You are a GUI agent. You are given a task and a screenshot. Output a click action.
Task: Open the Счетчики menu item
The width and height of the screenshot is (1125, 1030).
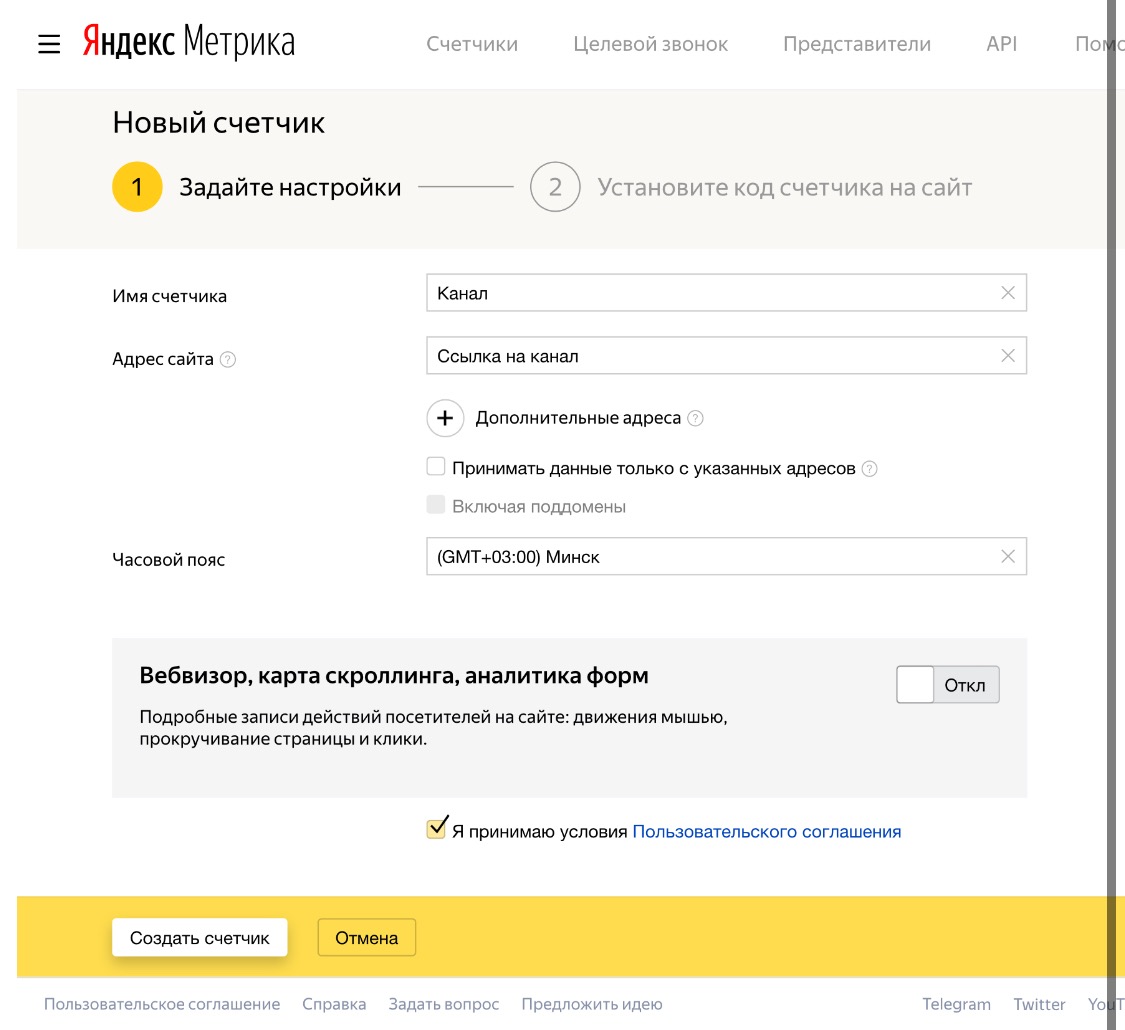click(x=472, y=44)
